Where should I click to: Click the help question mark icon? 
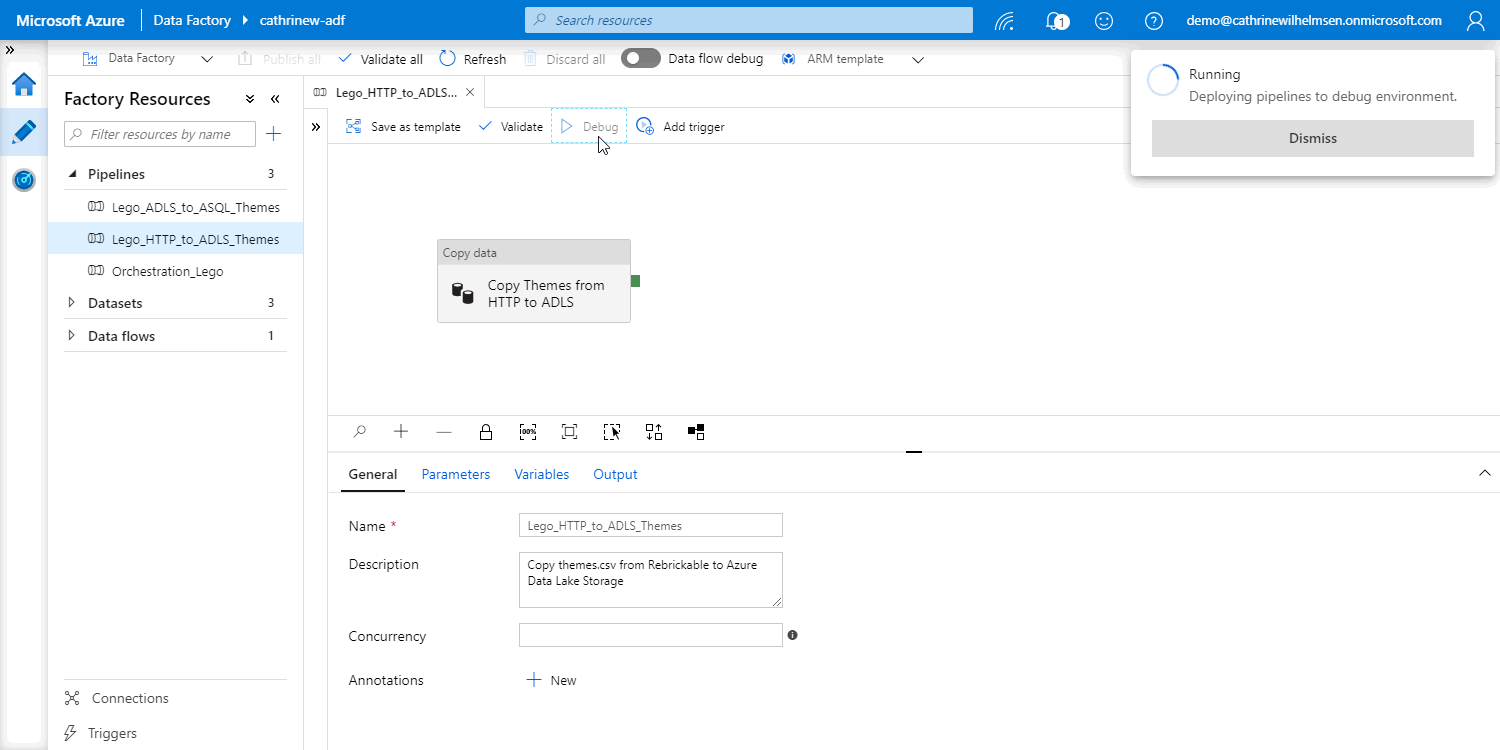coord(1153,20)
